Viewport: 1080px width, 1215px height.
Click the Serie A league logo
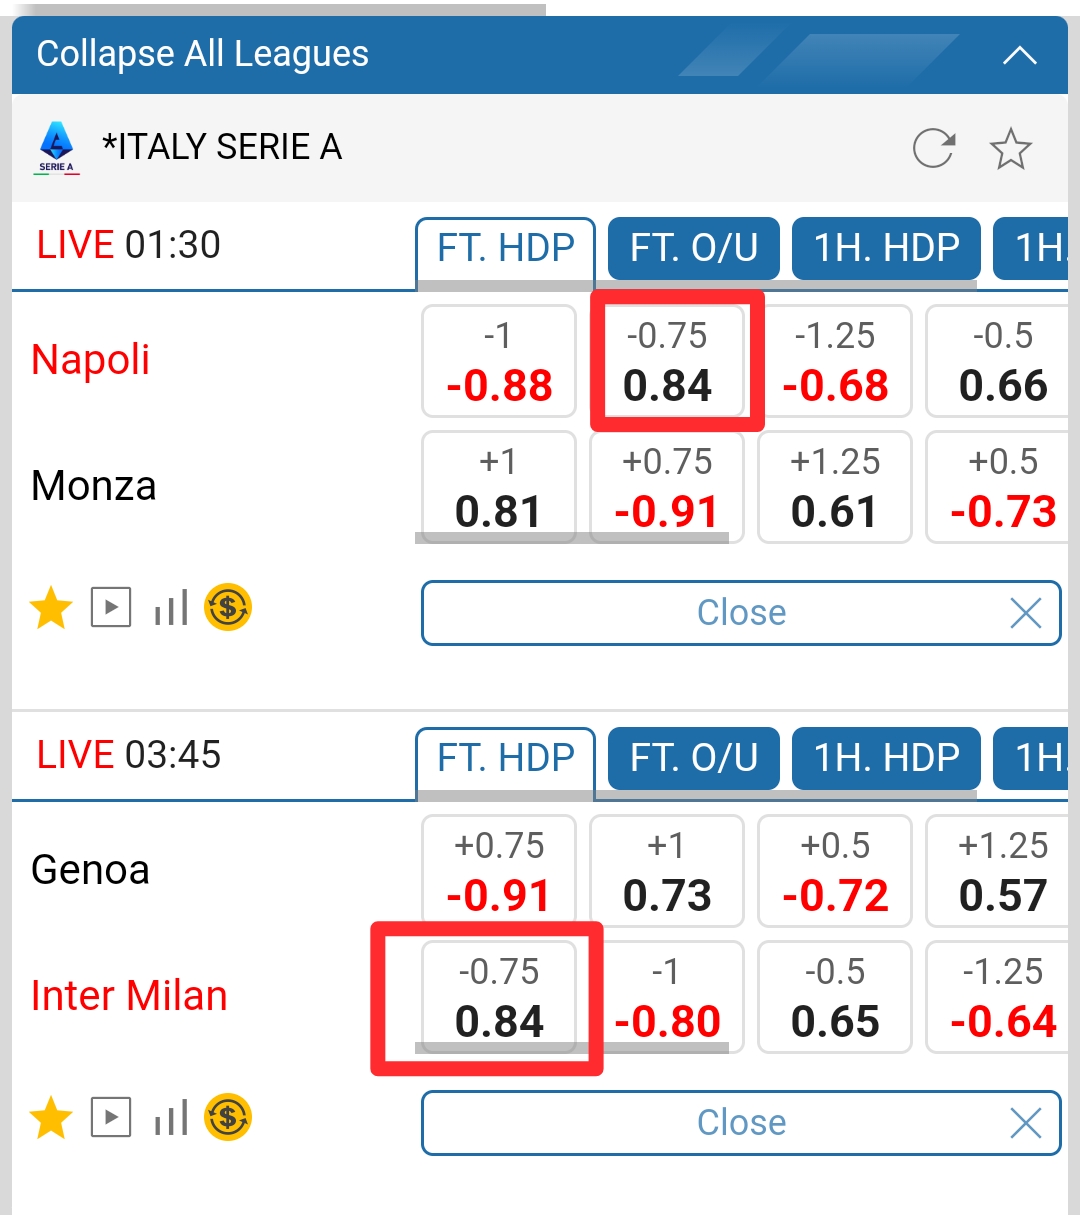click(57, 148)
